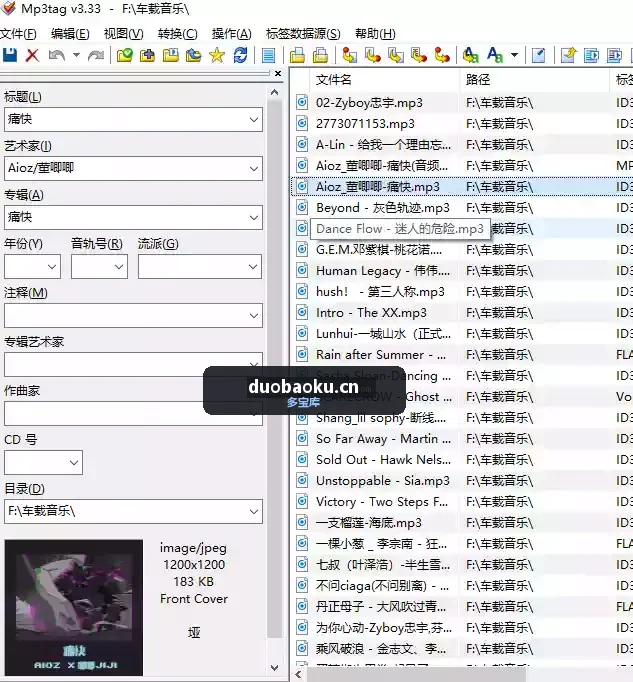633x682 pixels.
Task: Select file 一支榴莲-海底.mp3
Action: pos(369,523)
